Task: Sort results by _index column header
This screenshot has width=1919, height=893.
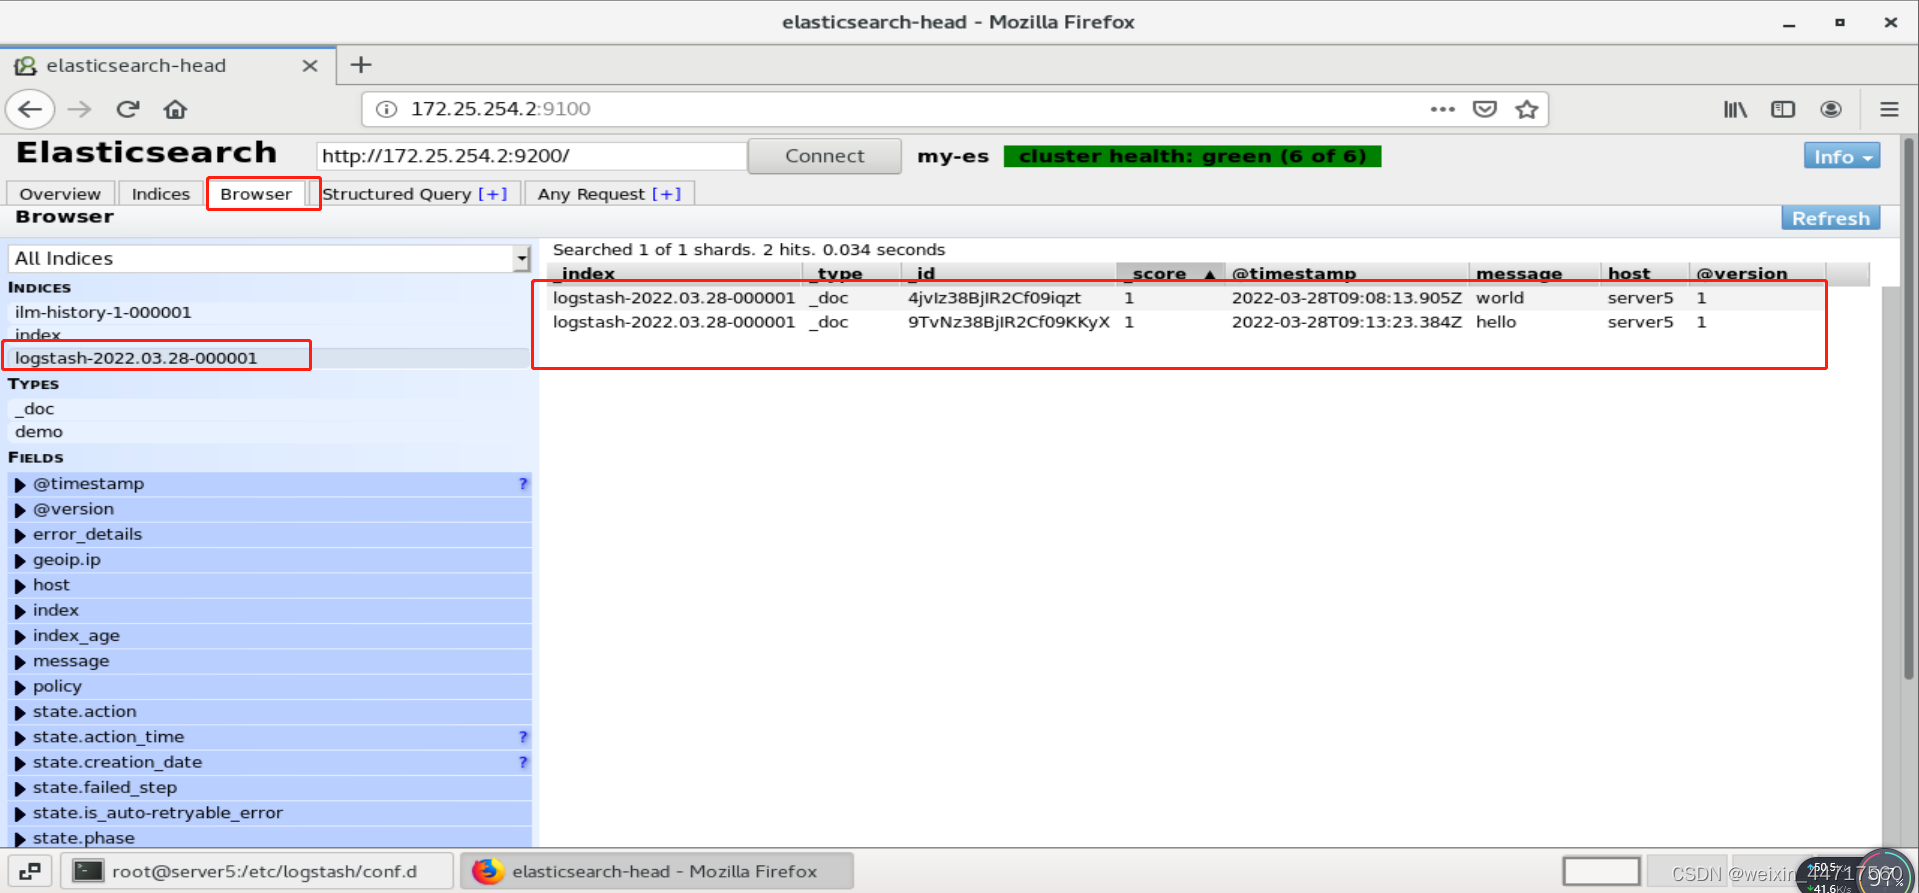Action: (x=674, y=273)
